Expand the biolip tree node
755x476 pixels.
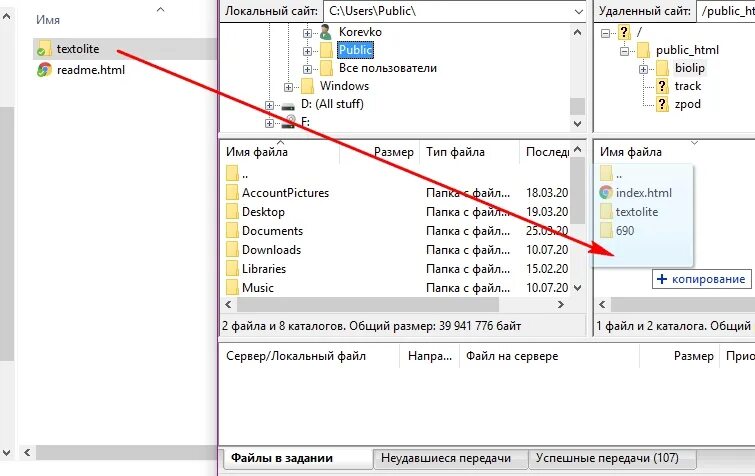coord(643,69)
